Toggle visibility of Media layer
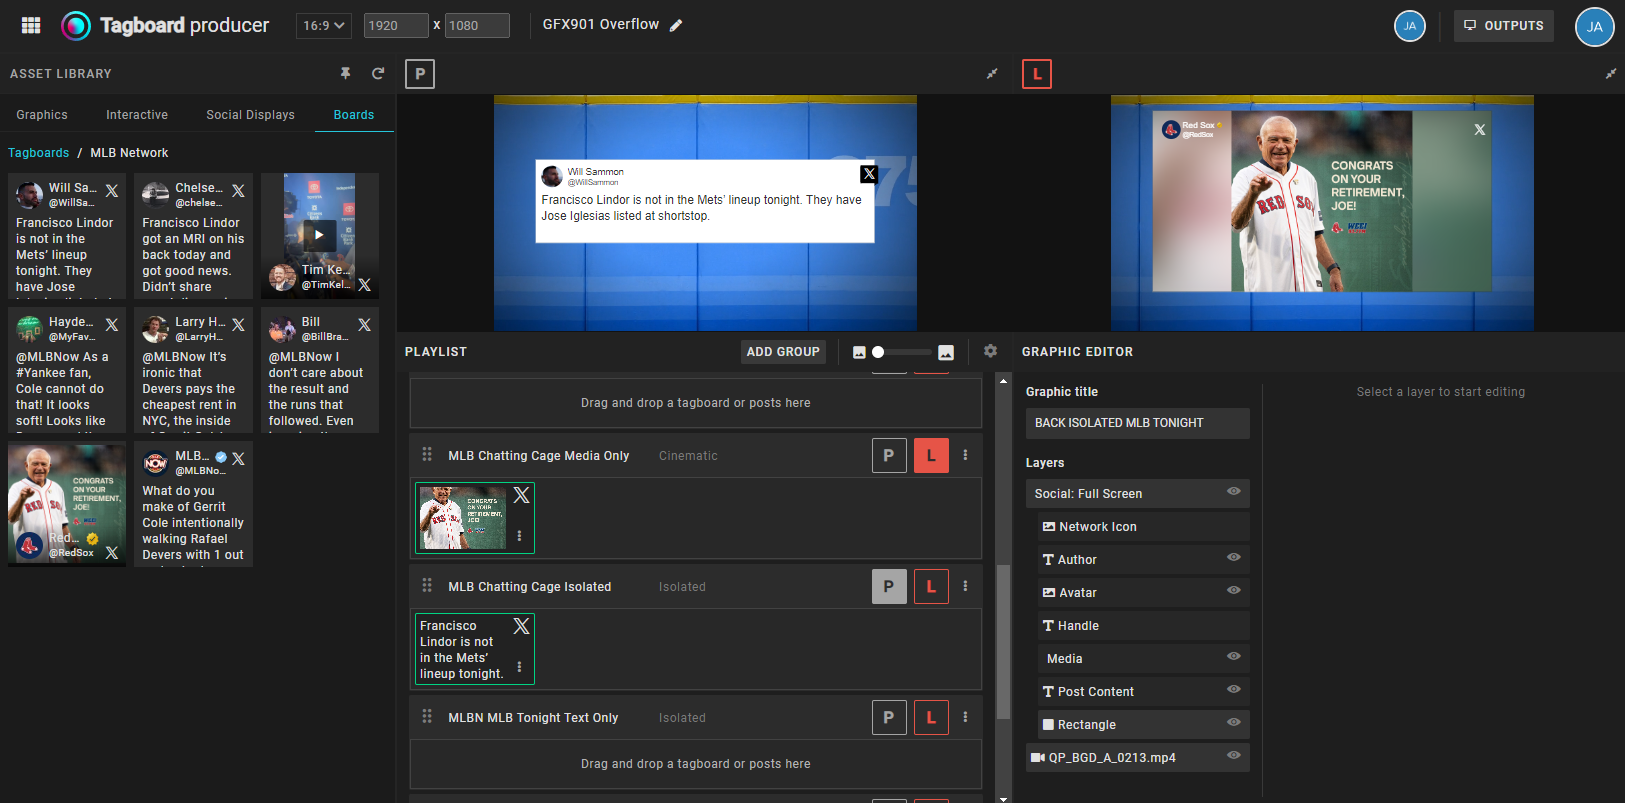This screenshot has width=1625, height=803. (1234, 656)
